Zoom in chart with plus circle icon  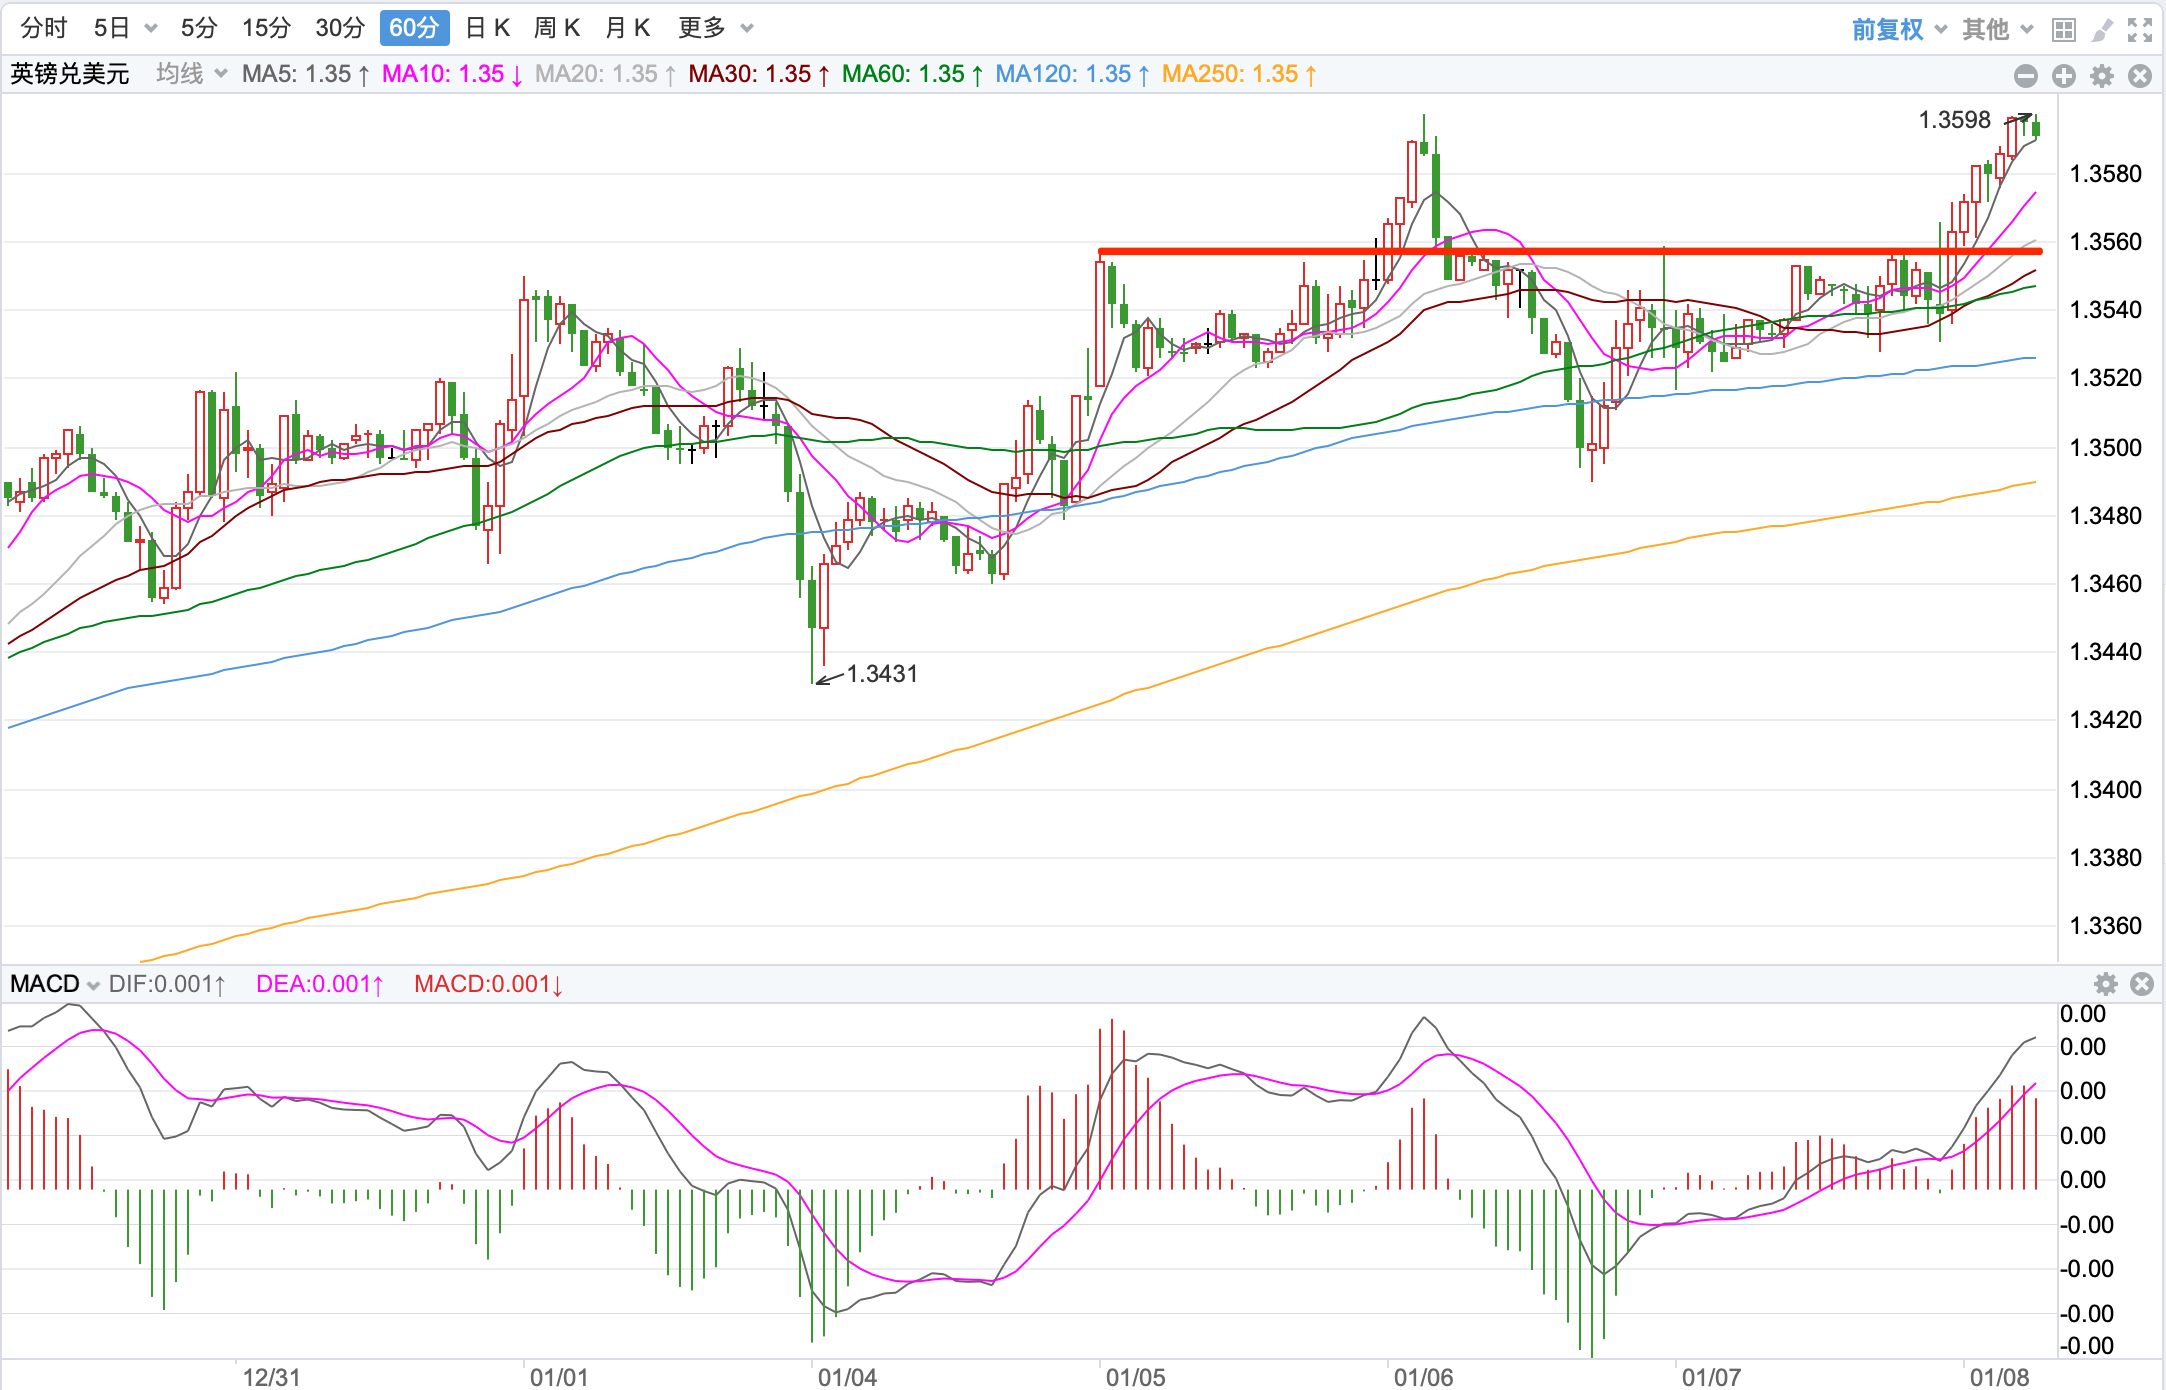pos(2064,76)
